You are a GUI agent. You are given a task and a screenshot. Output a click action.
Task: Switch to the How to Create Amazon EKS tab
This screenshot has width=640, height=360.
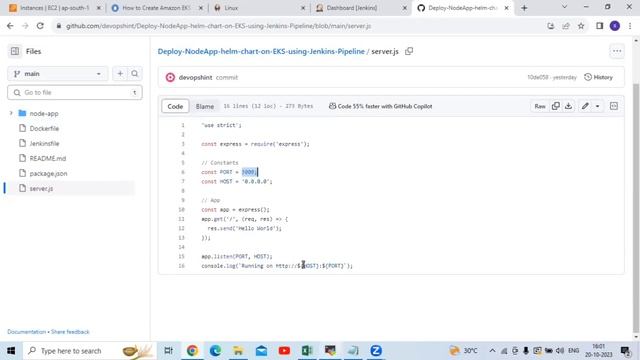click(157, 8)
